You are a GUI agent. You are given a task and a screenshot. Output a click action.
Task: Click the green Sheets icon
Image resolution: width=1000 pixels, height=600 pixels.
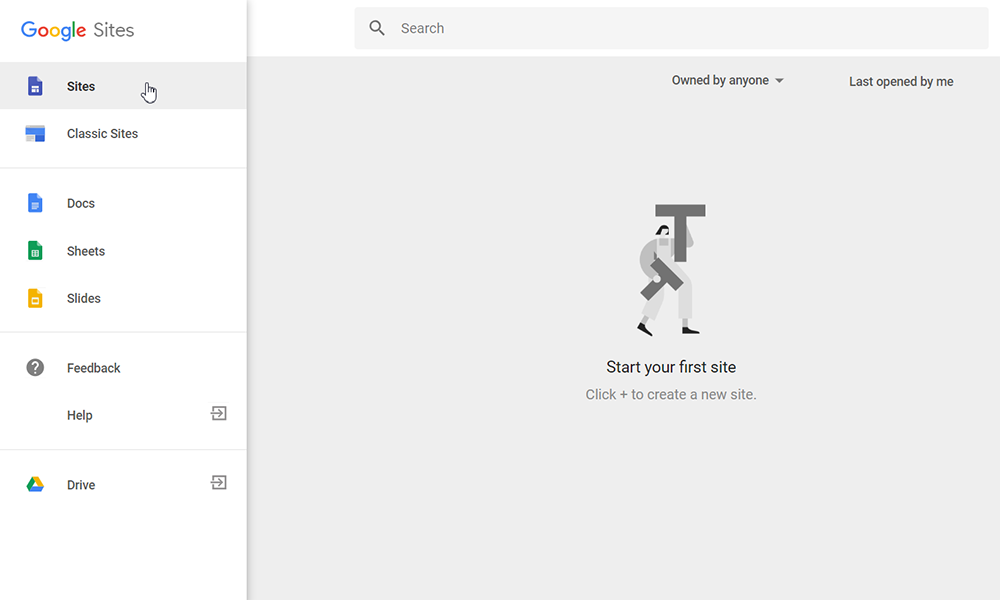coord(35,251)
